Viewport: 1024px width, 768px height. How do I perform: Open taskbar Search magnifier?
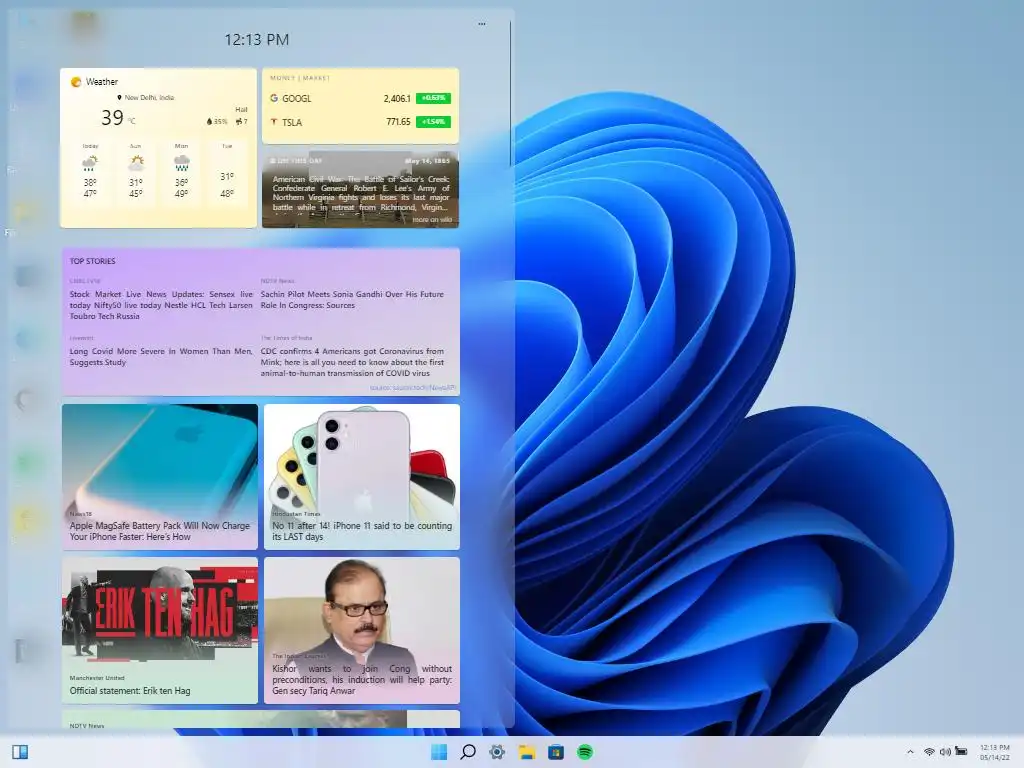coord(468,752)
